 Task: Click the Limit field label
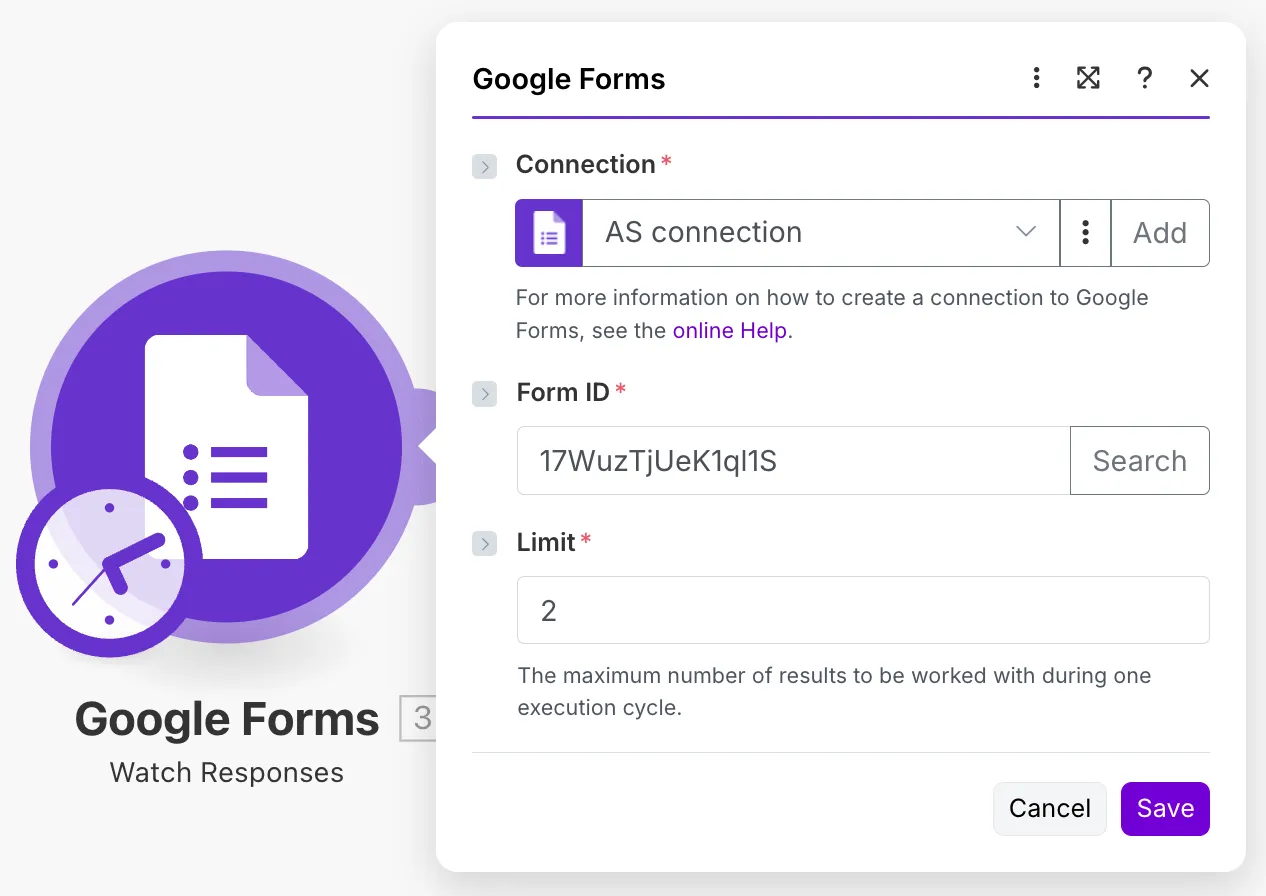(546, 542)
